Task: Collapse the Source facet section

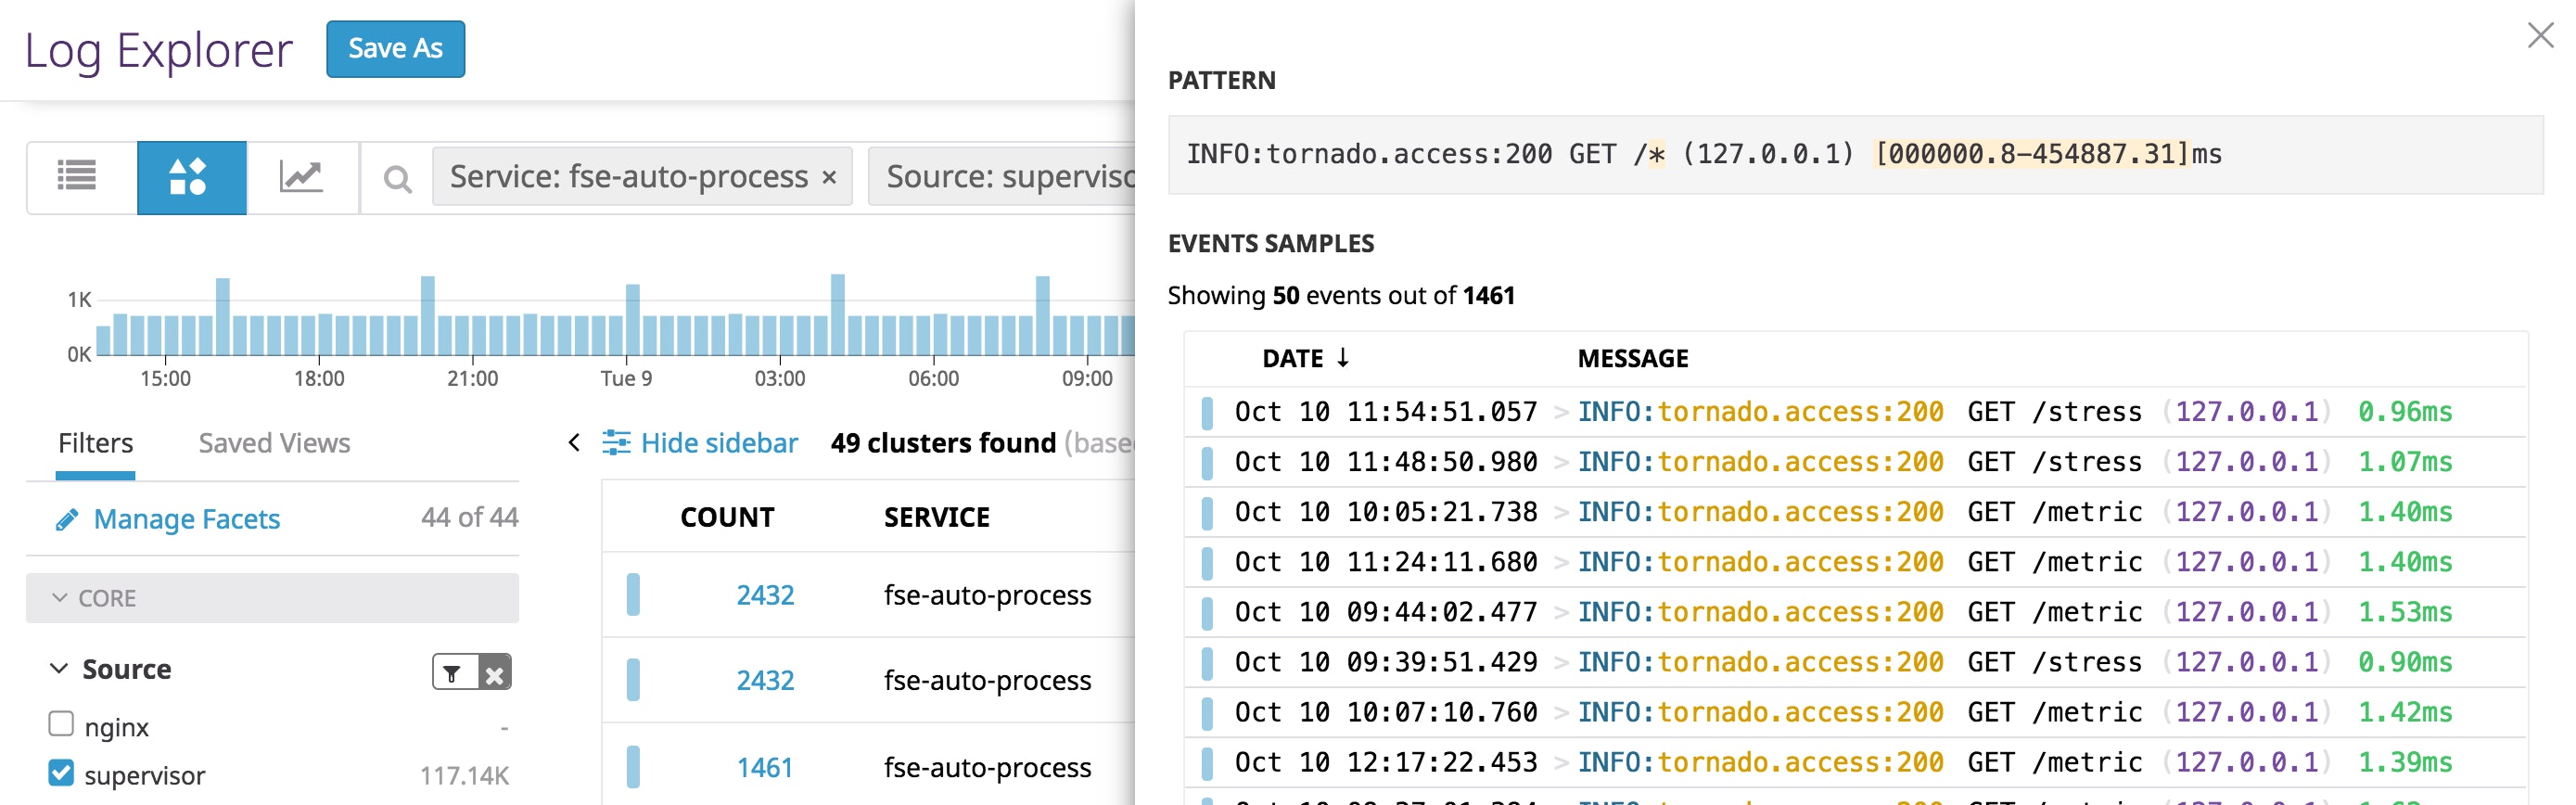Action: [x=59, y=668]
